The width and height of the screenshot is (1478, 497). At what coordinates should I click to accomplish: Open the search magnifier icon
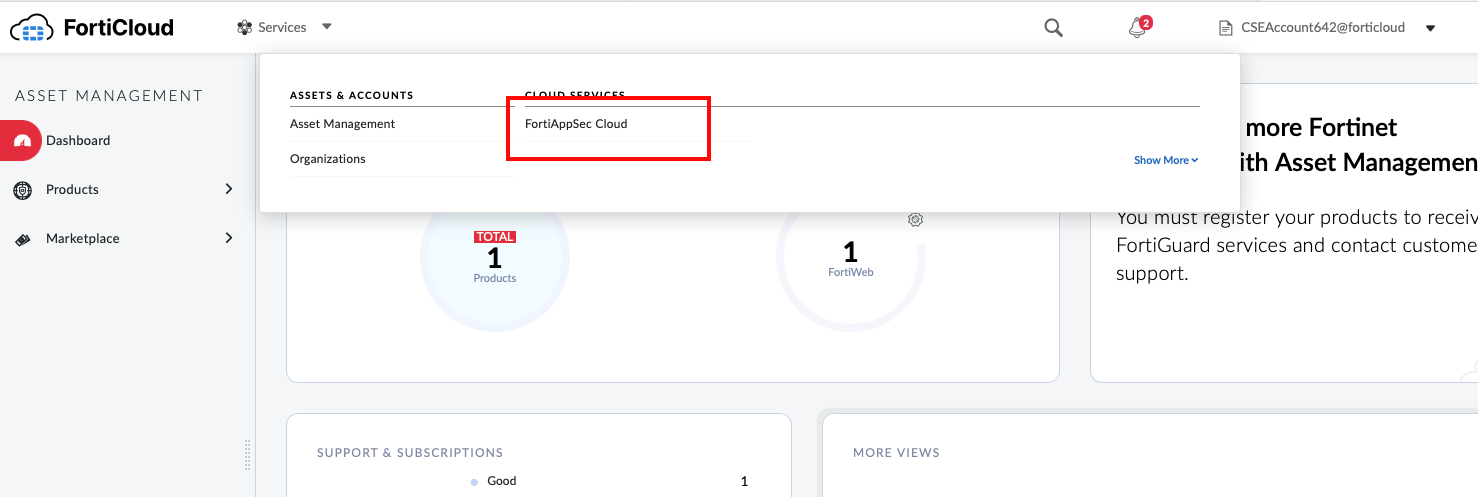1053,28
